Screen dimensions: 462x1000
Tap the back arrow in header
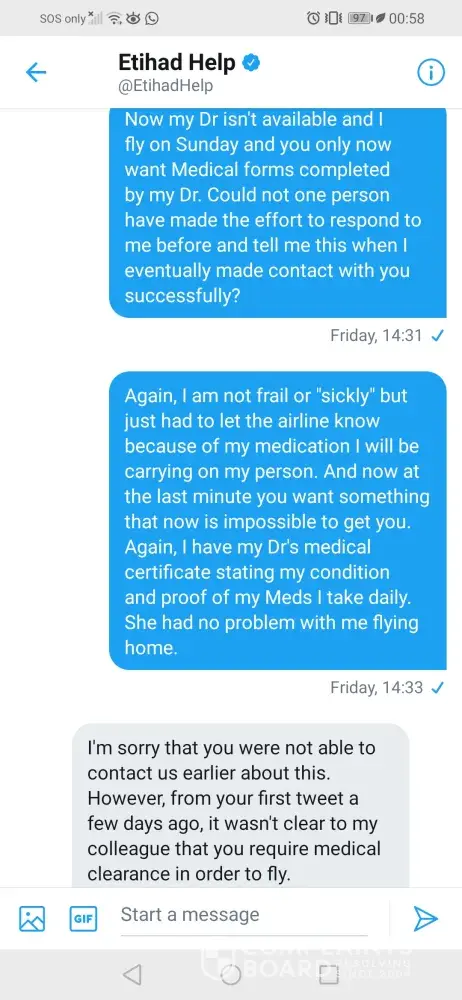click(36, 73)
